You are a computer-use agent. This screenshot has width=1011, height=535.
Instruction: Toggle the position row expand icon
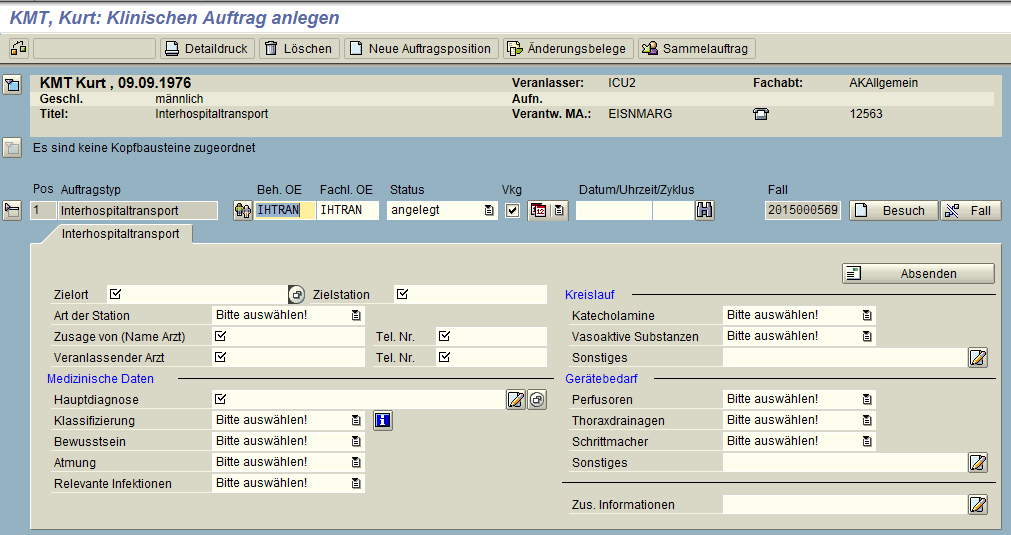(12, 210)
